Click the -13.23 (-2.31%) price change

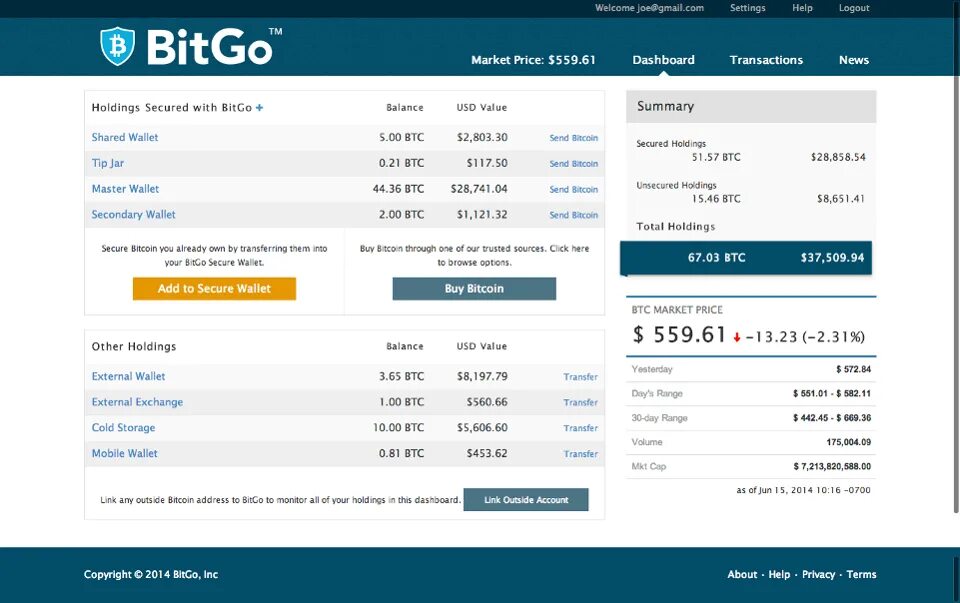[805, 337]
